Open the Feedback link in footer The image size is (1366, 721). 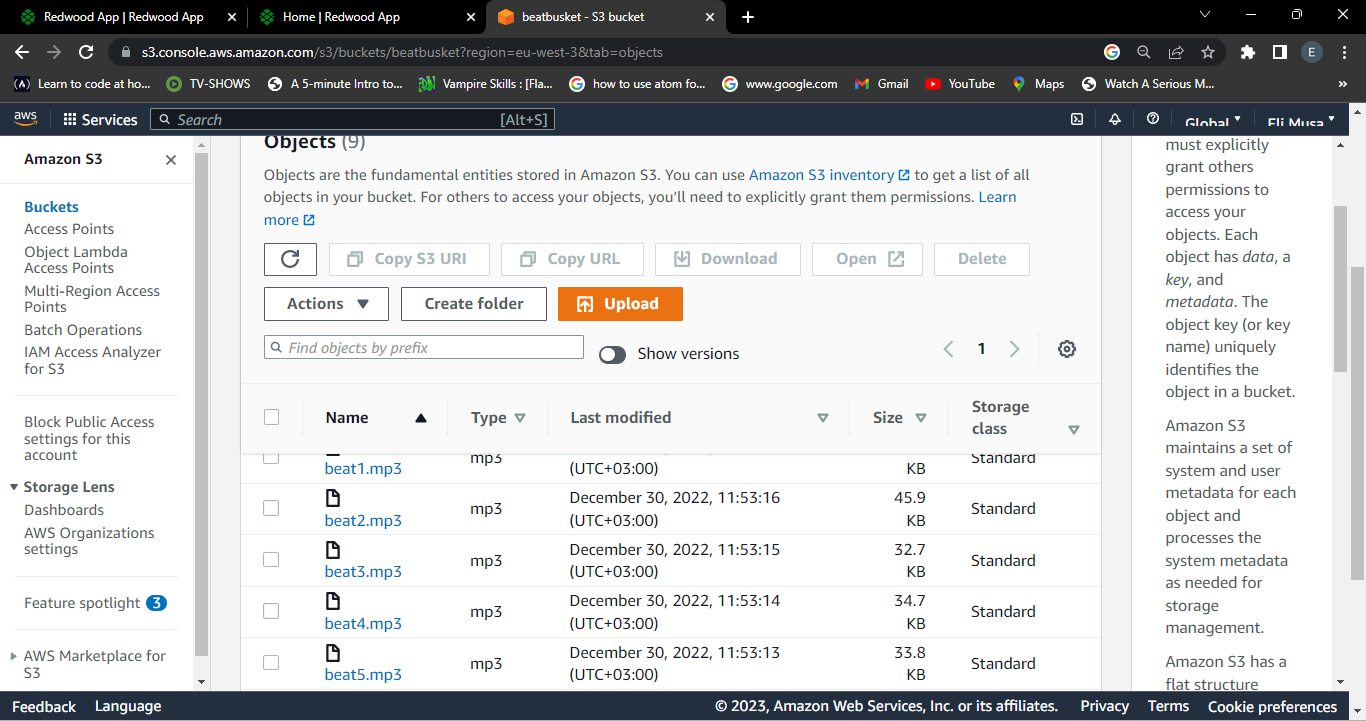[44, 706]
